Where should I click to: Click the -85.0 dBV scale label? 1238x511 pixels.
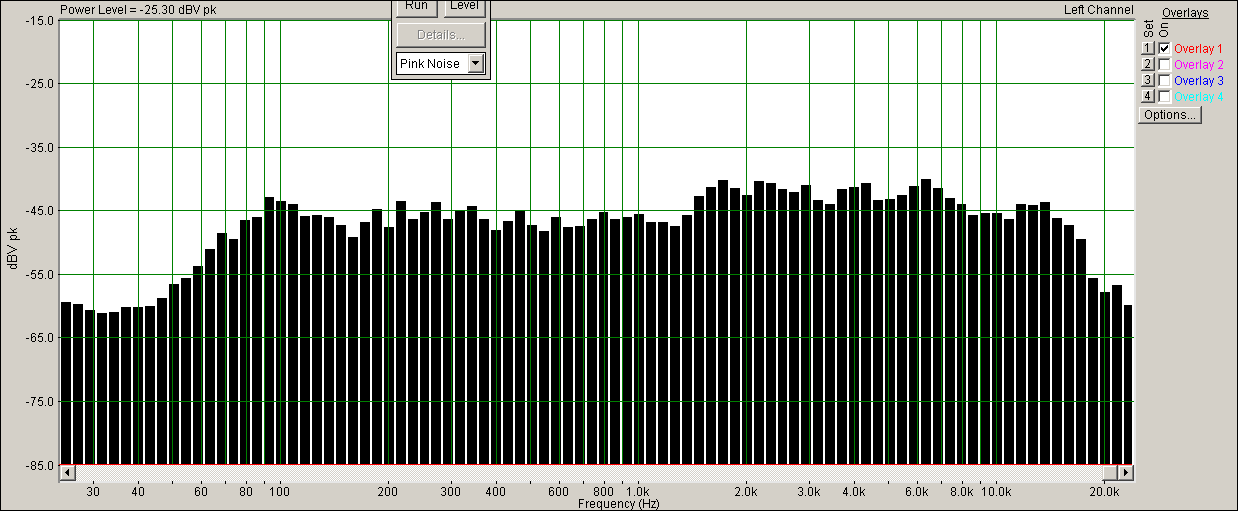tap(41, 465)
